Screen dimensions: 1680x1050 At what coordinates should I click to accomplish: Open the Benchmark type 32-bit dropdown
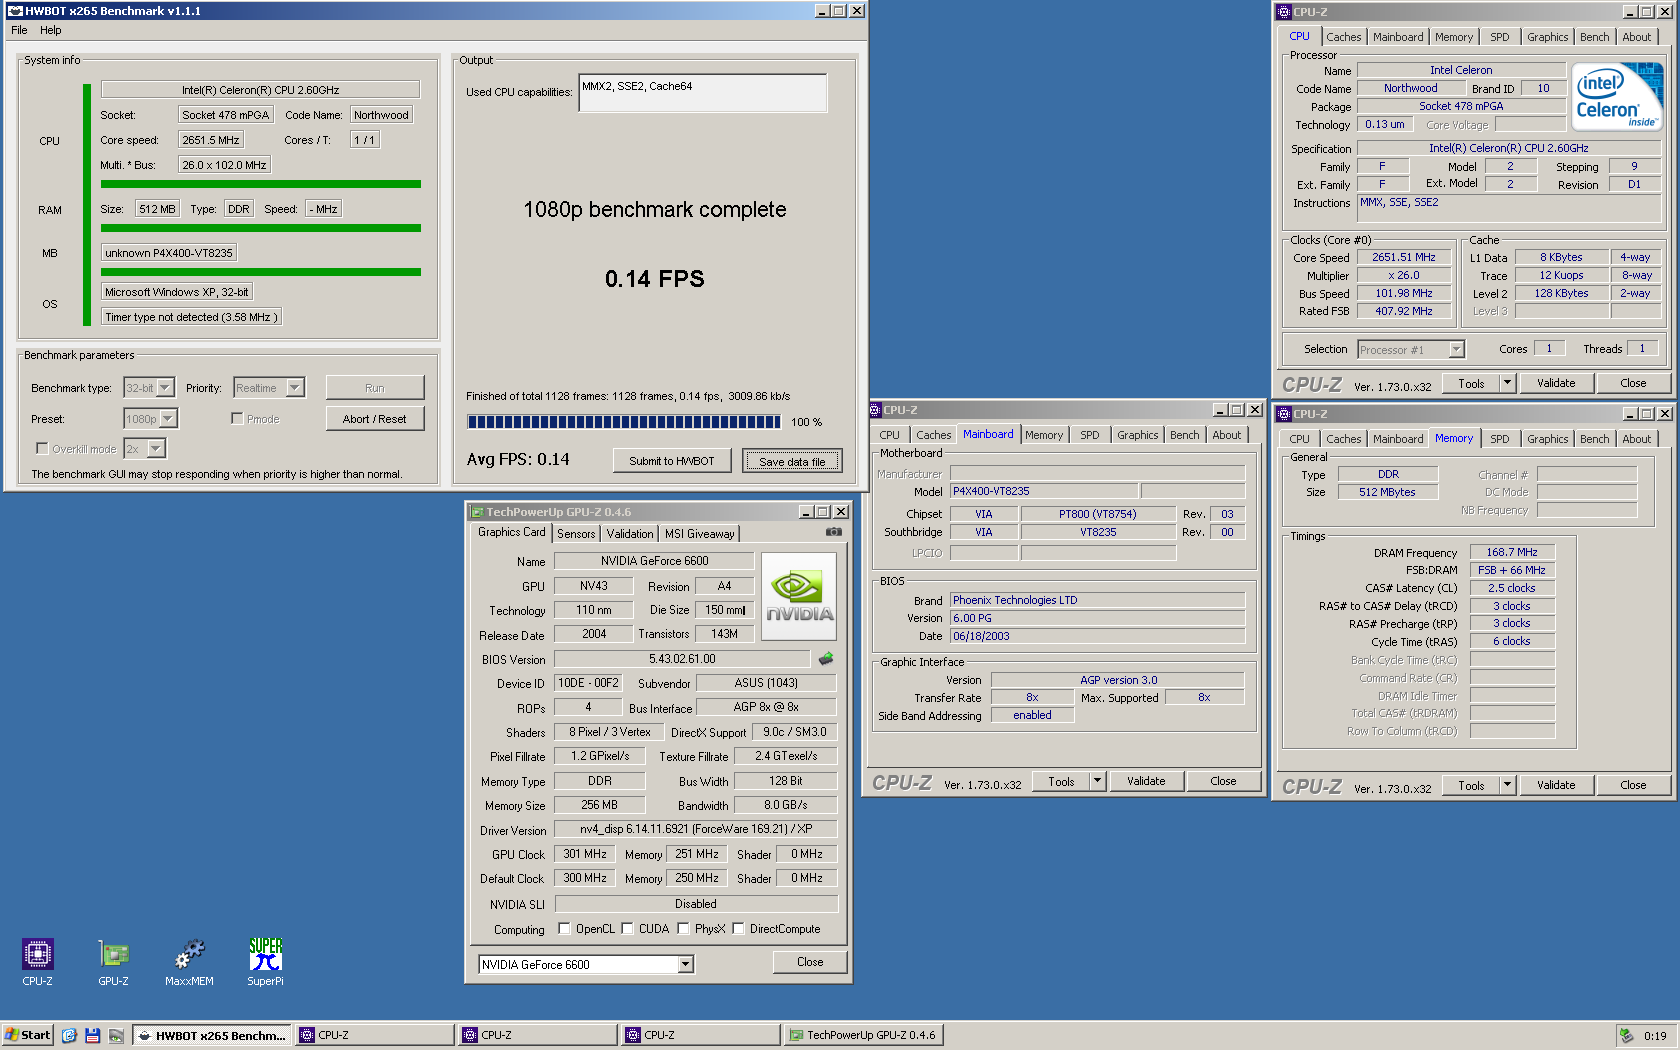[x=165, y=387]
